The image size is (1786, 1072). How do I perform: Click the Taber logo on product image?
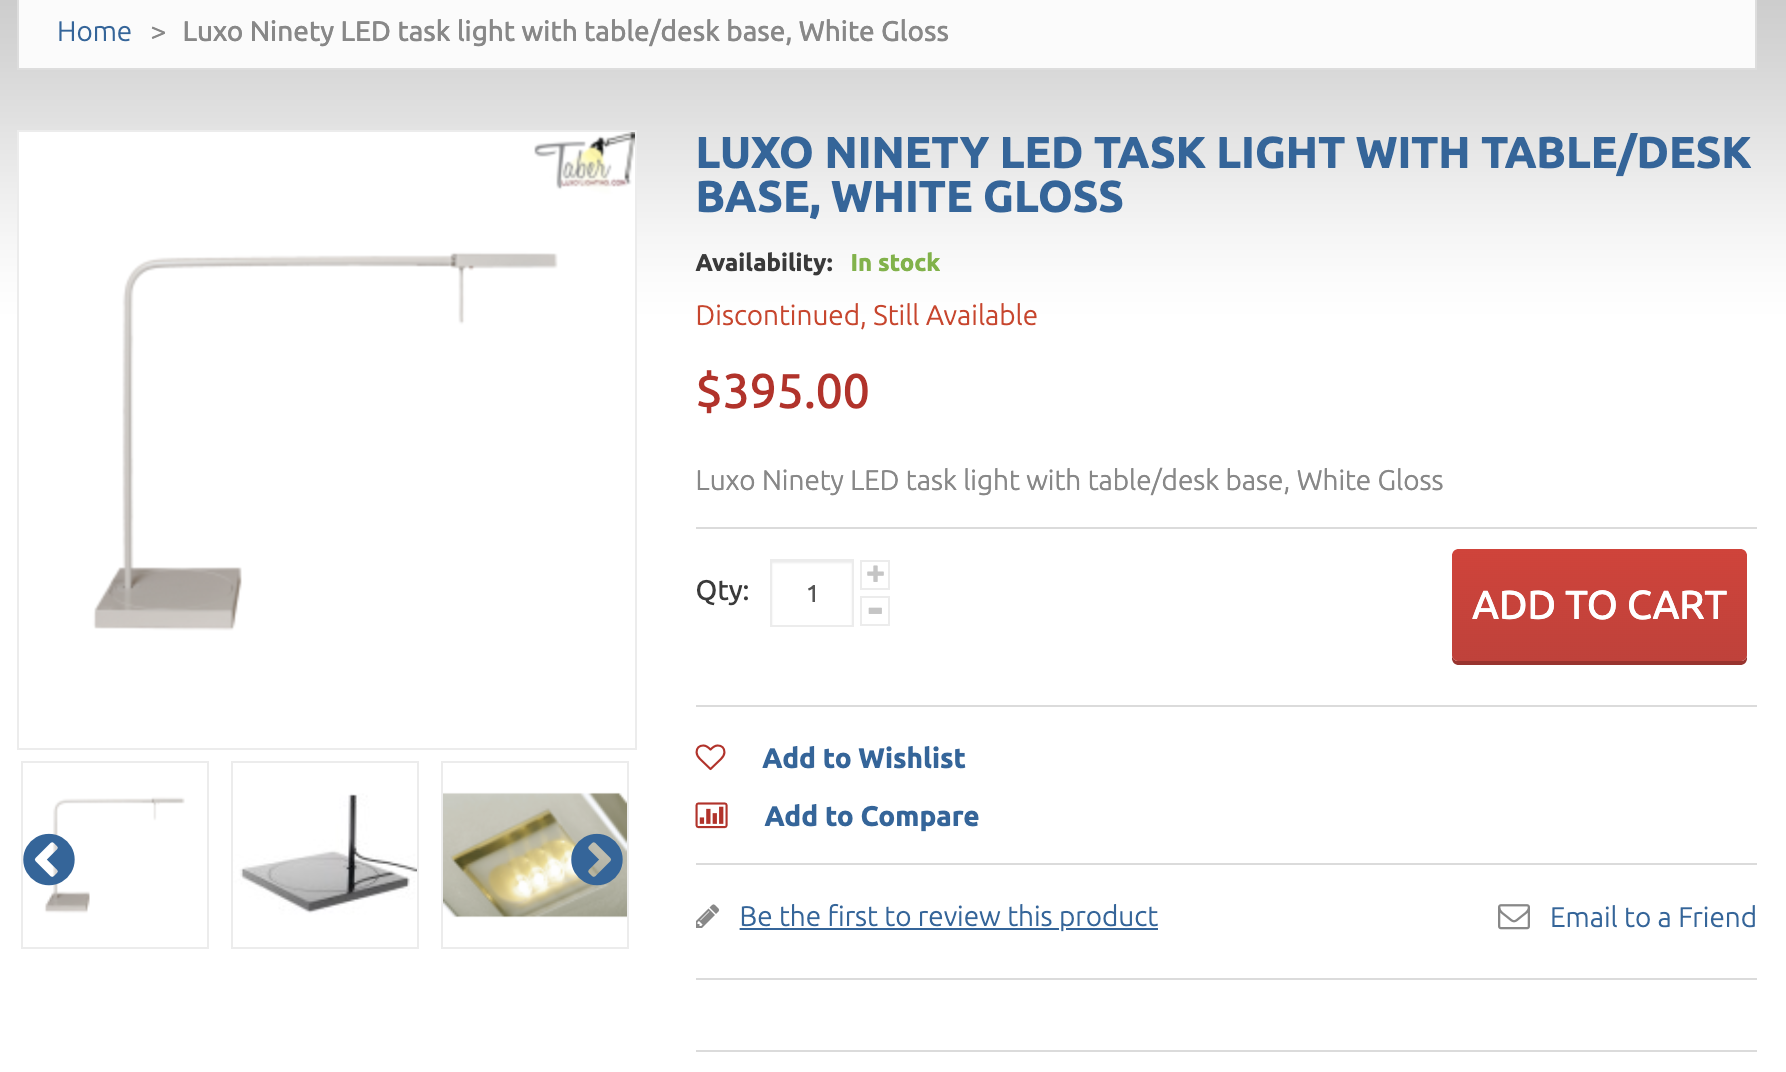[585, 160]
